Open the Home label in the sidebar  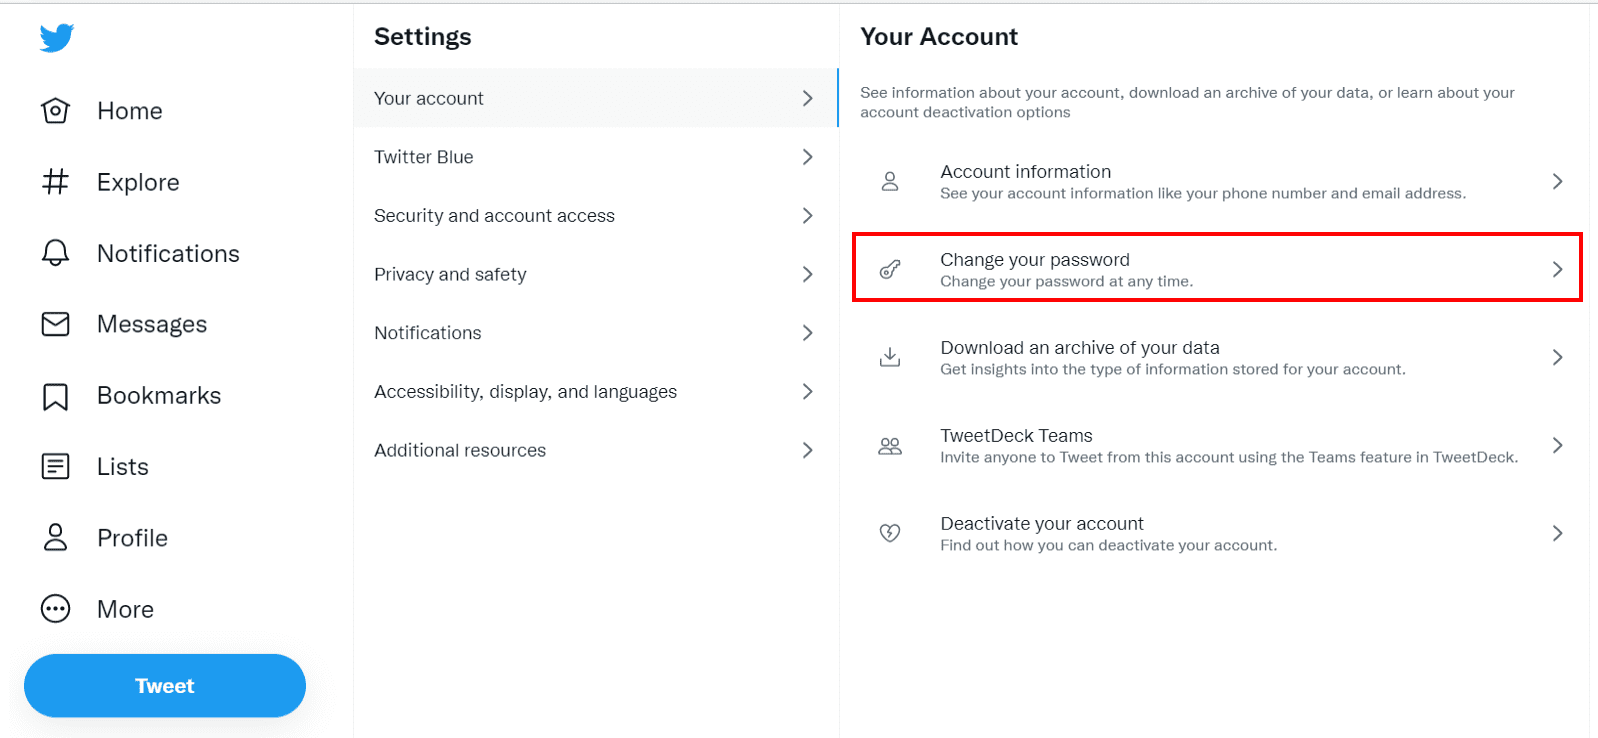pyautogui.click(x=130, y=111)
